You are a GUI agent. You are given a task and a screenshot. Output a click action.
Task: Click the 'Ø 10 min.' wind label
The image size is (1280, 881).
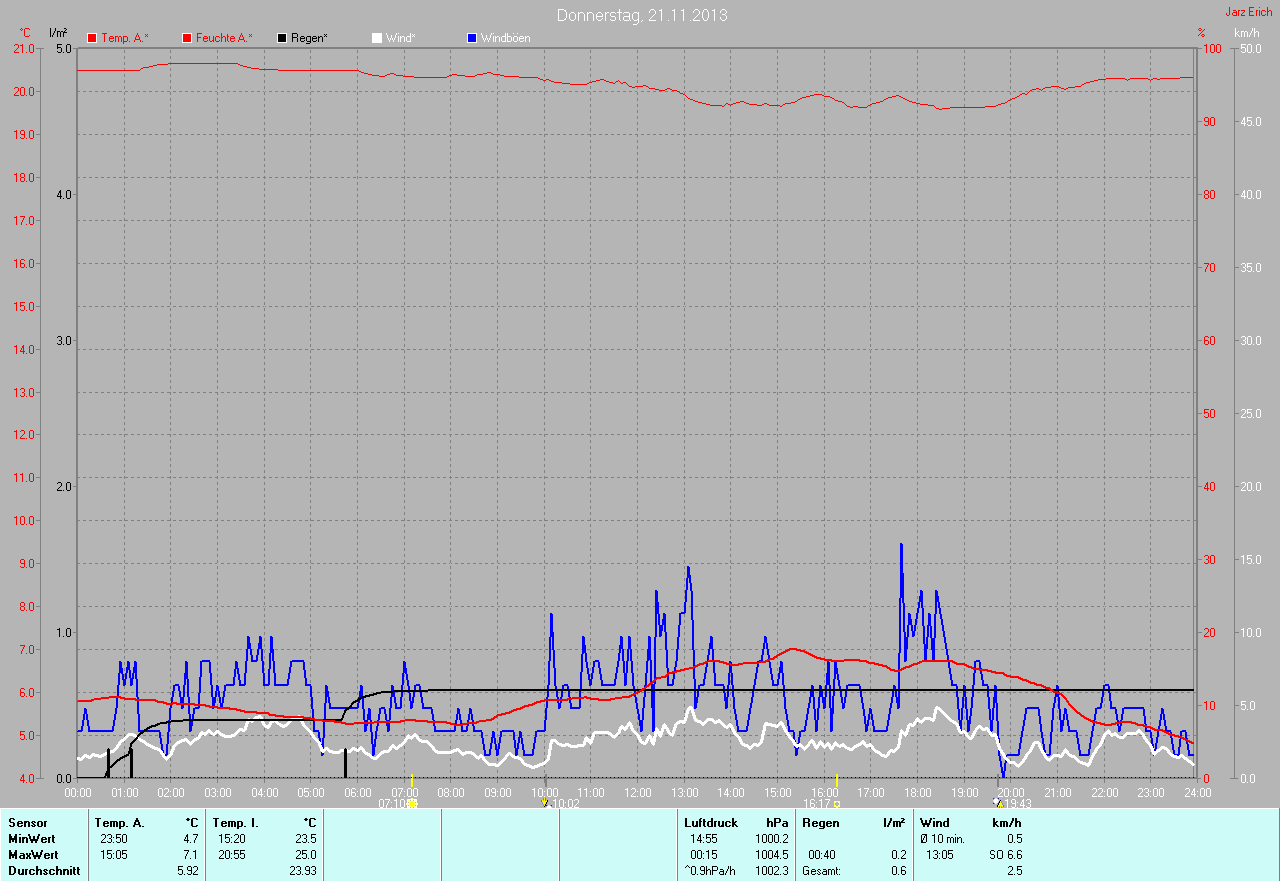[x=943, y=839]
